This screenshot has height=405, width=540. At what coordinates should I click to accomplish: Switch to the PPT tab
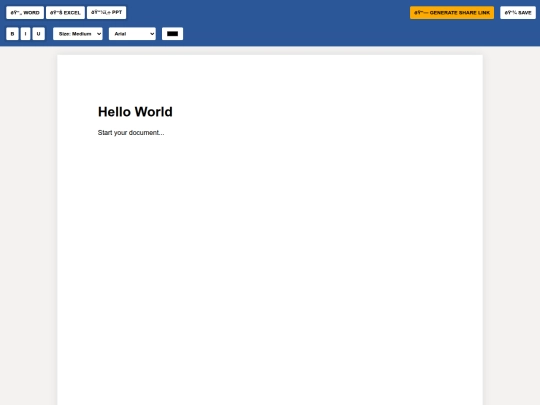tap(106, 13)
